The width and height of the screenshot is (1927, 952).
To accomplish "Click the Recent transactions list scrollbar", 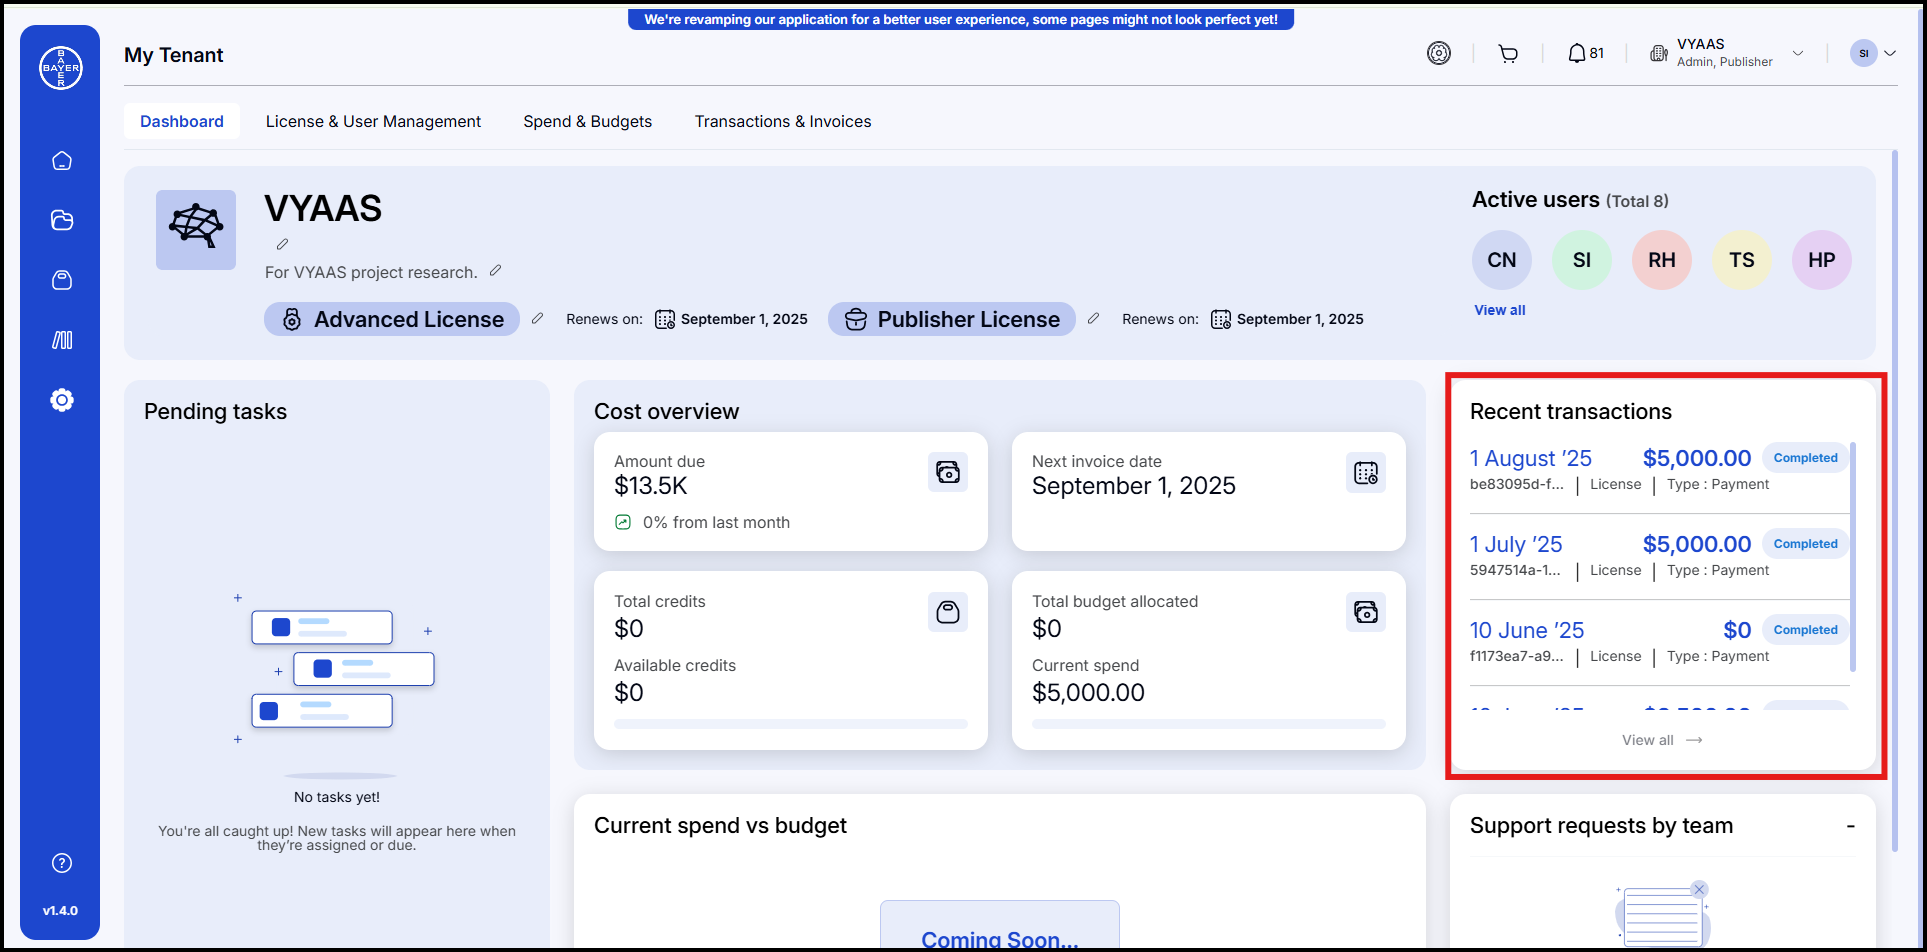I will (1853, 556).
